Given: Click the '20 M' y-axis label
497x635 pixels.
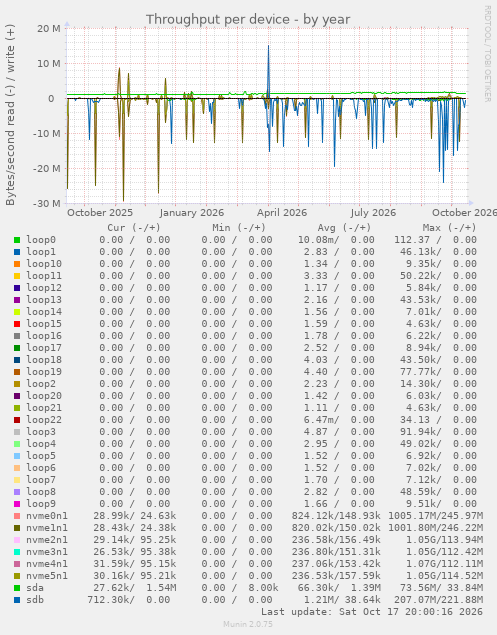Looking at the screenshot, I should coord(49,29).
